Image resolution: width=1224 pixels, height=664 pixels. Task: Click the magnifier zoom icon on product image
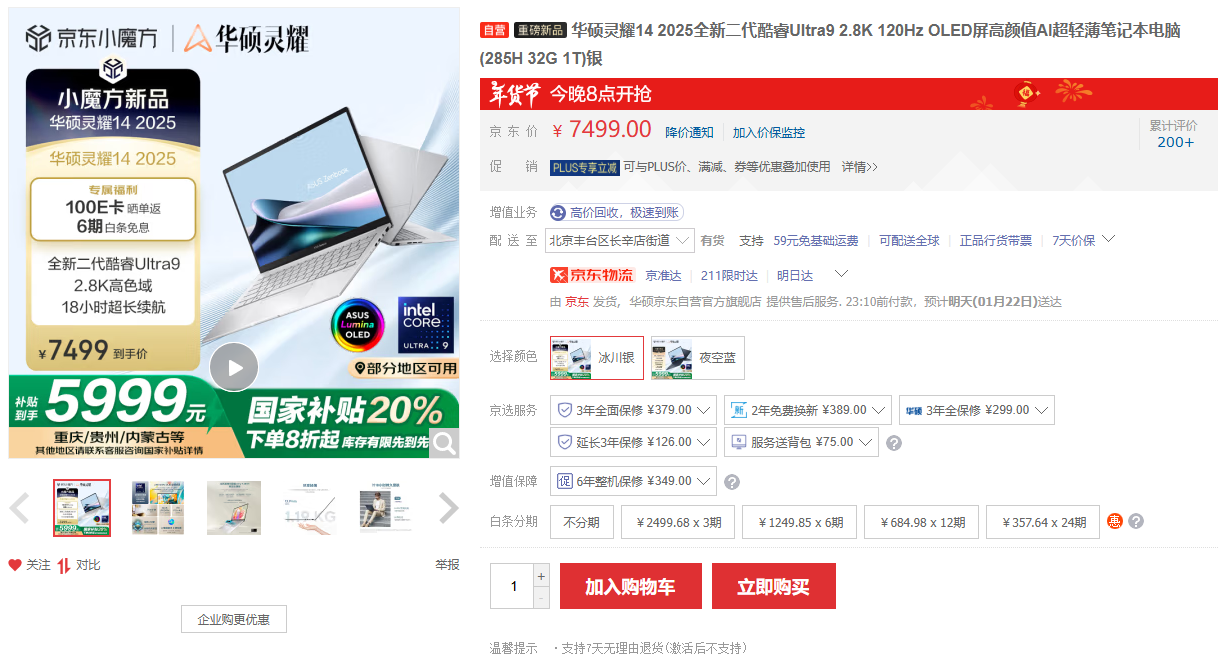point(445,443)
